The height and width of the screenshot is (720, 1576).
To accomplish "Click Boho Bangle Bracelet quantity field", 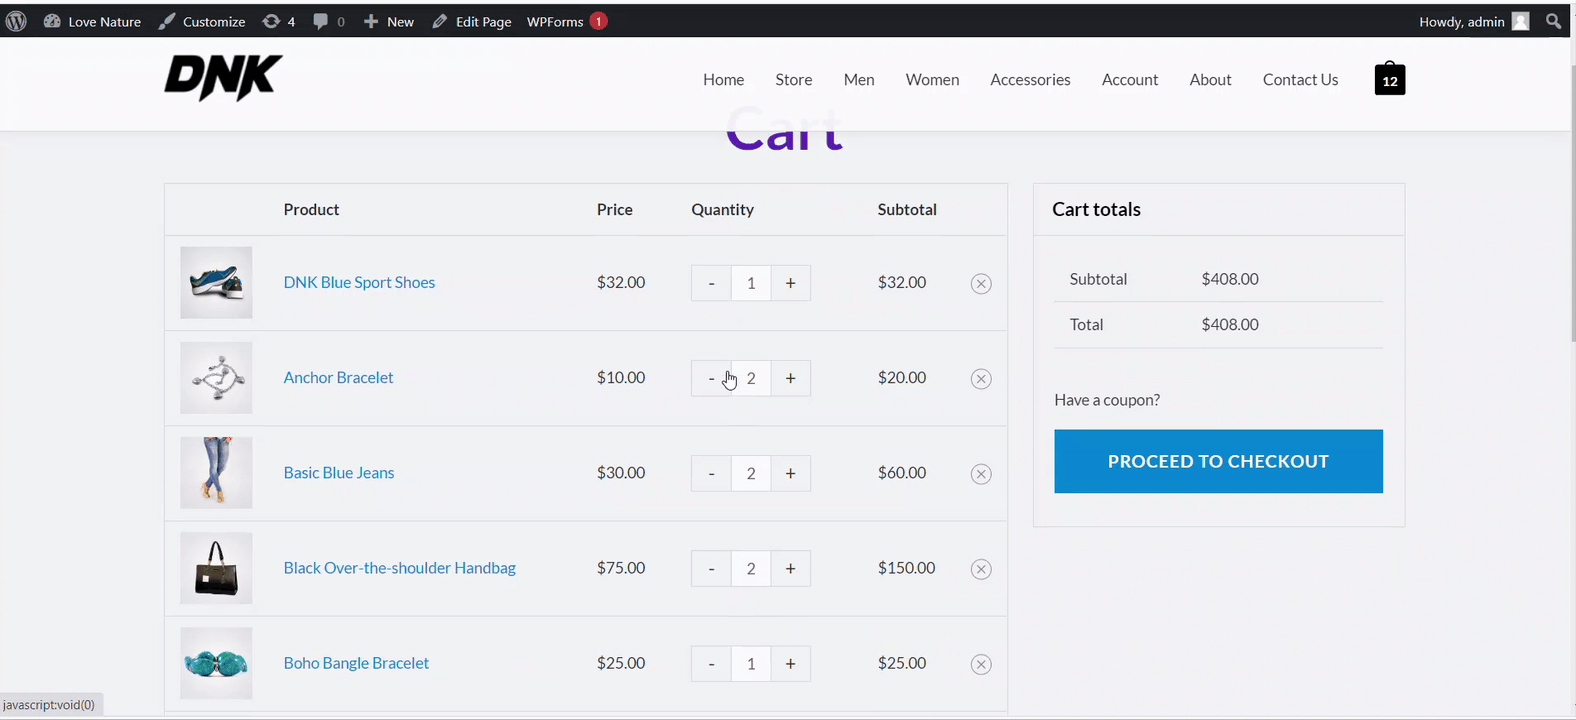I will [x=751, y=663].
